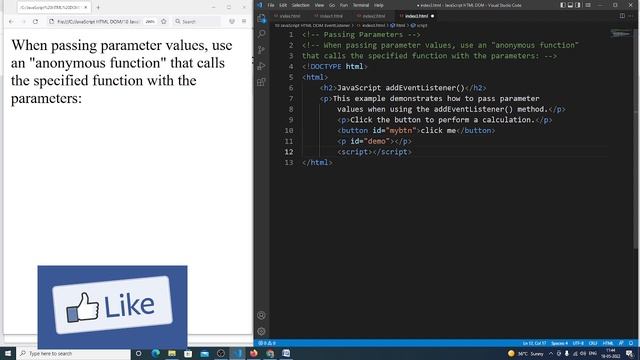This screenshot has height=360, width=640.
Task: Toggle the bottom panel layout icon
Action: coord(570,5)
